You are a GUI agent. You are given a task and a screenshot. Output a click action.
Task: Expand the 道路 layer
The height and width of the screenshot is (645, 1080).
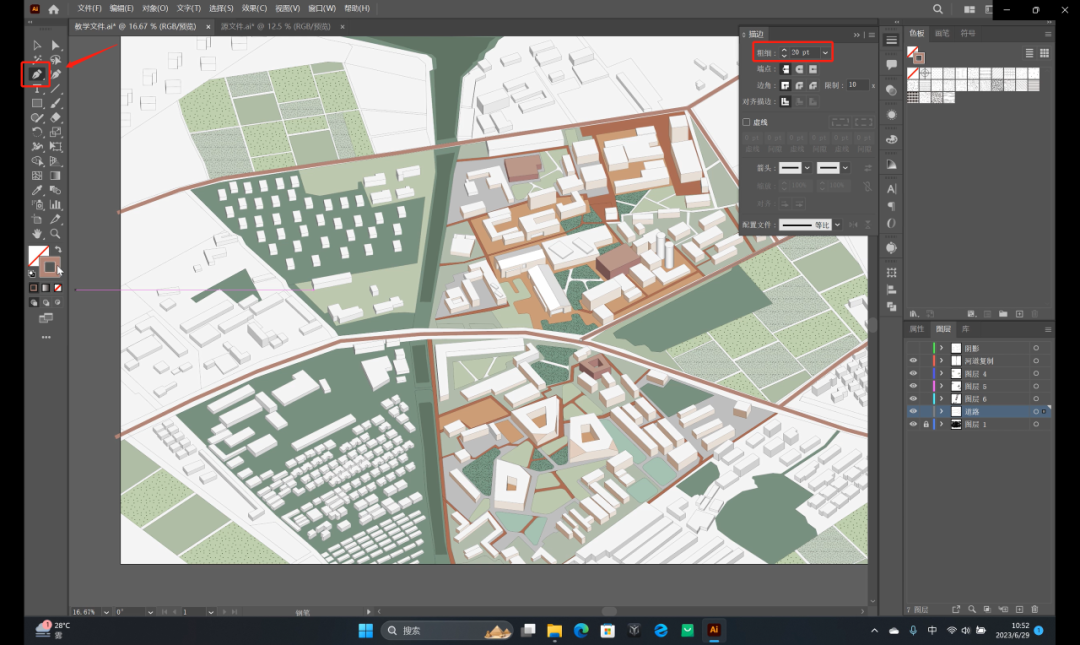(x=942, y=411)
